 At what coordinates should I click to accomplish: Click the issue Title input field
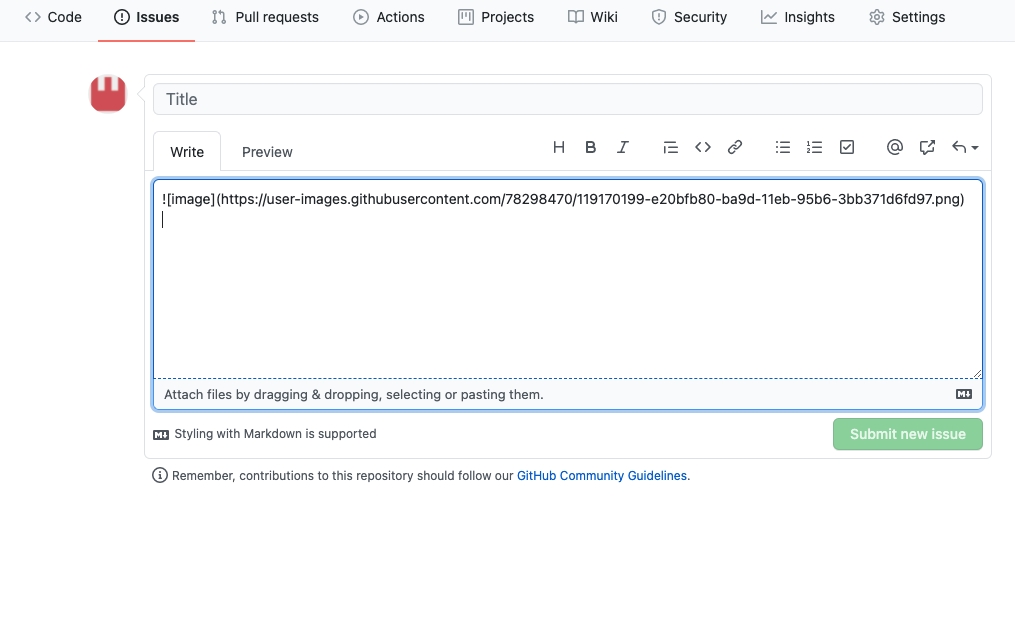coord(568,98)
